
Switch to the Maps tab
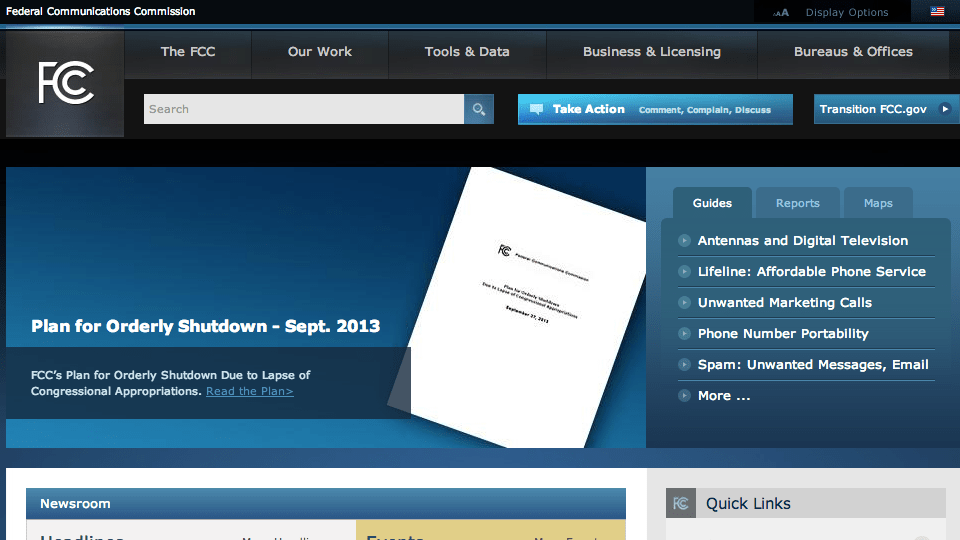click(878, 203)
